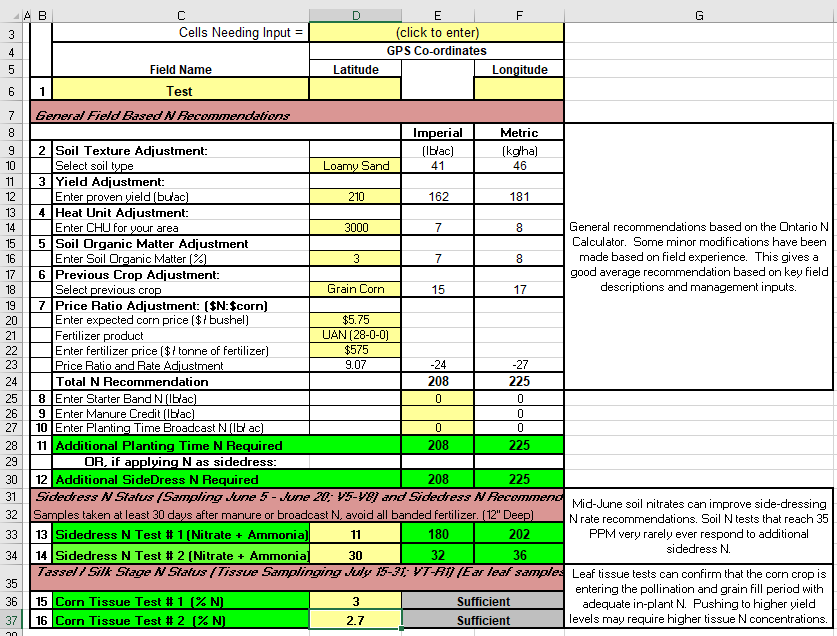
Task: Click the Yield Adjustment metric value 181
Action: point(519,197)
